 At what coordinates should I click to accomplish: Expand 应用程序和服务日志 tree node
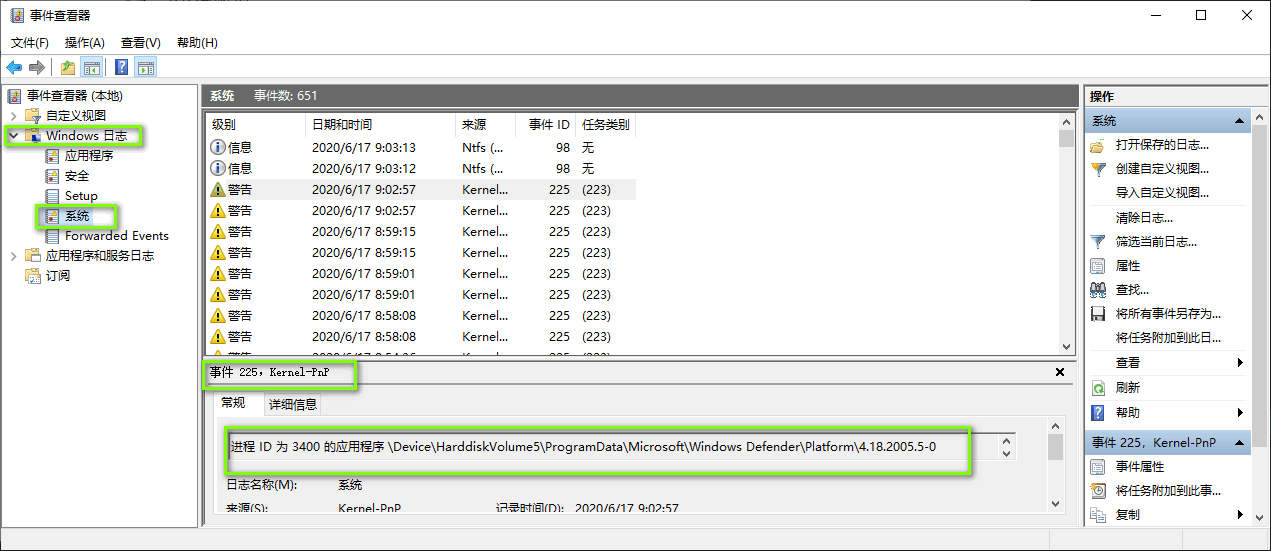13,256
